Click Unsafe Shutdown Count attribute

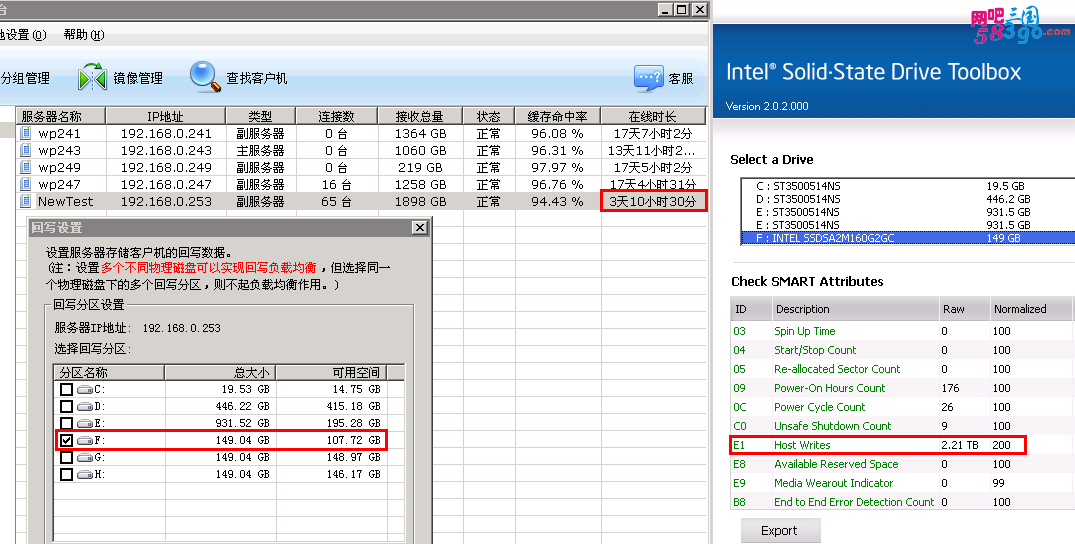pos(832,426)
